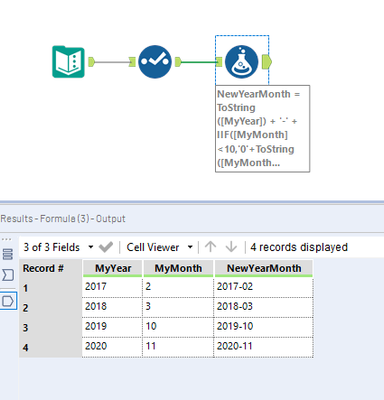Select the 2020 MyYear cell
384x400 pixels.
click(x=112, y=347)
